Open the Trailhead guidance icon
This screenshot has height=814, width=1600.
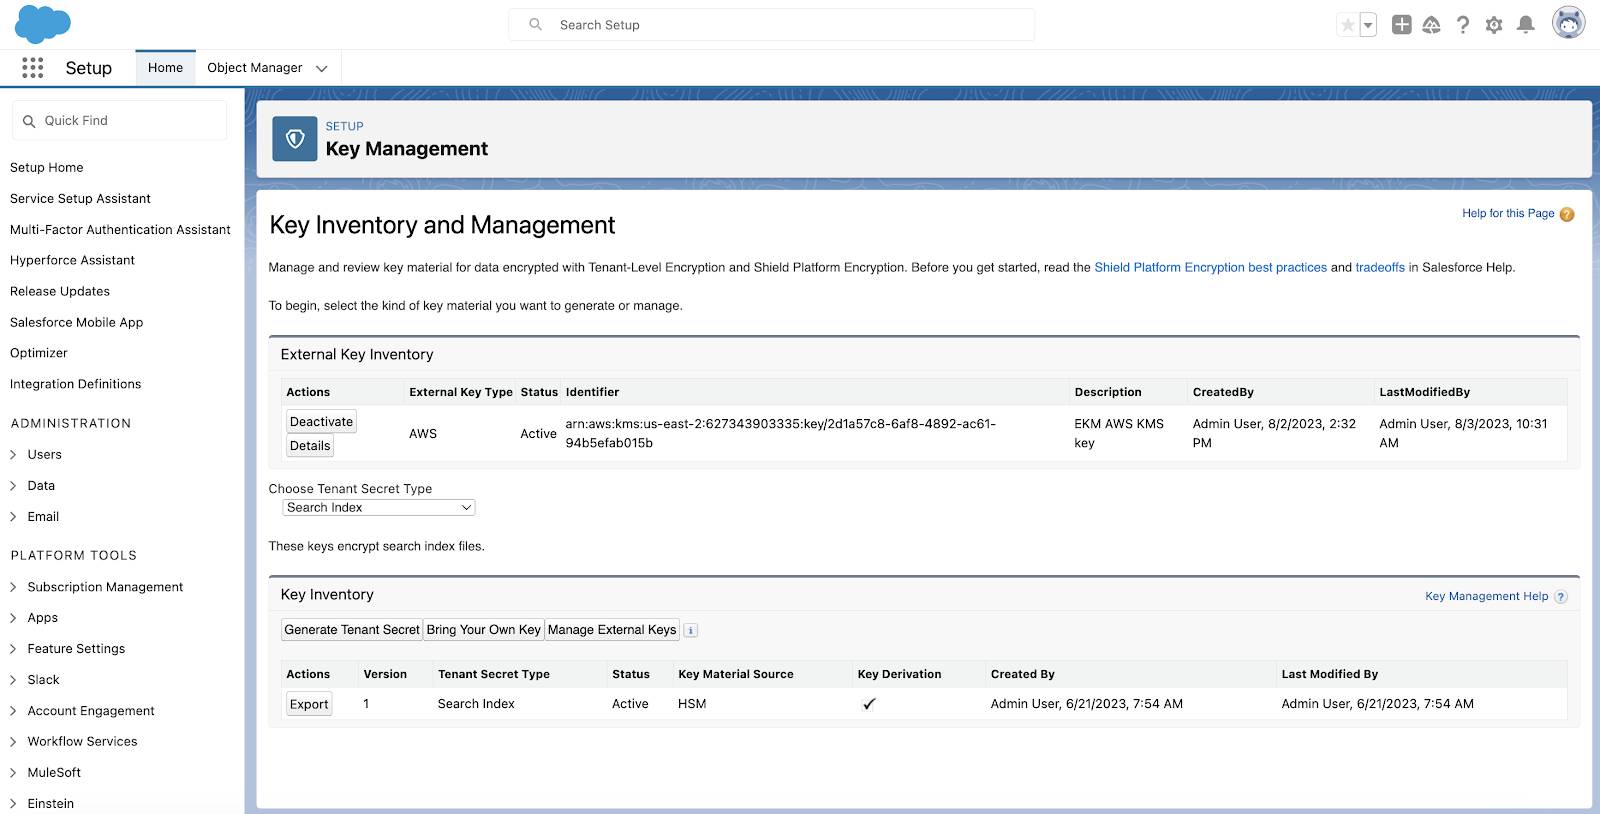tap(1432, 25)
